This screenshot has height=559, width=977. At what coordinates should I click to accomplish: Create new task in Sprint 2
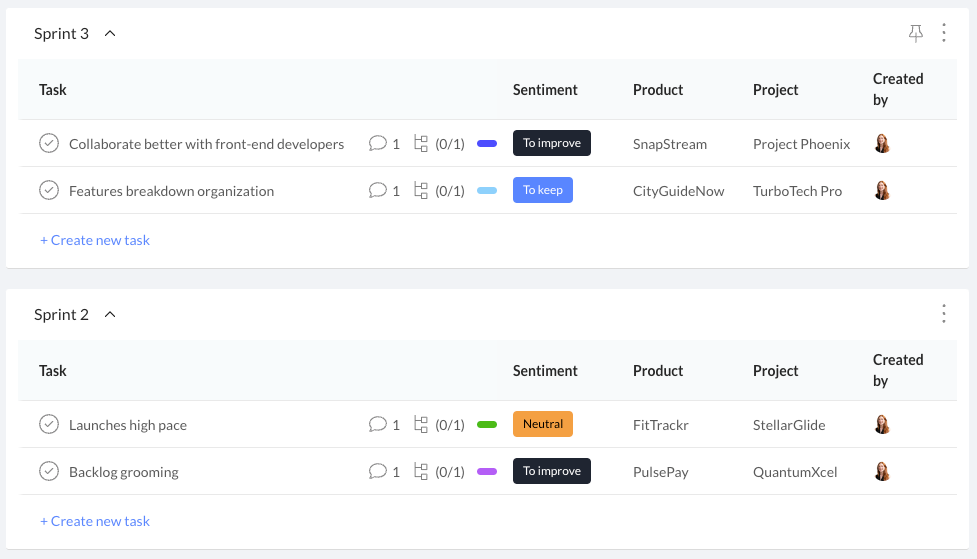[95, 521]
